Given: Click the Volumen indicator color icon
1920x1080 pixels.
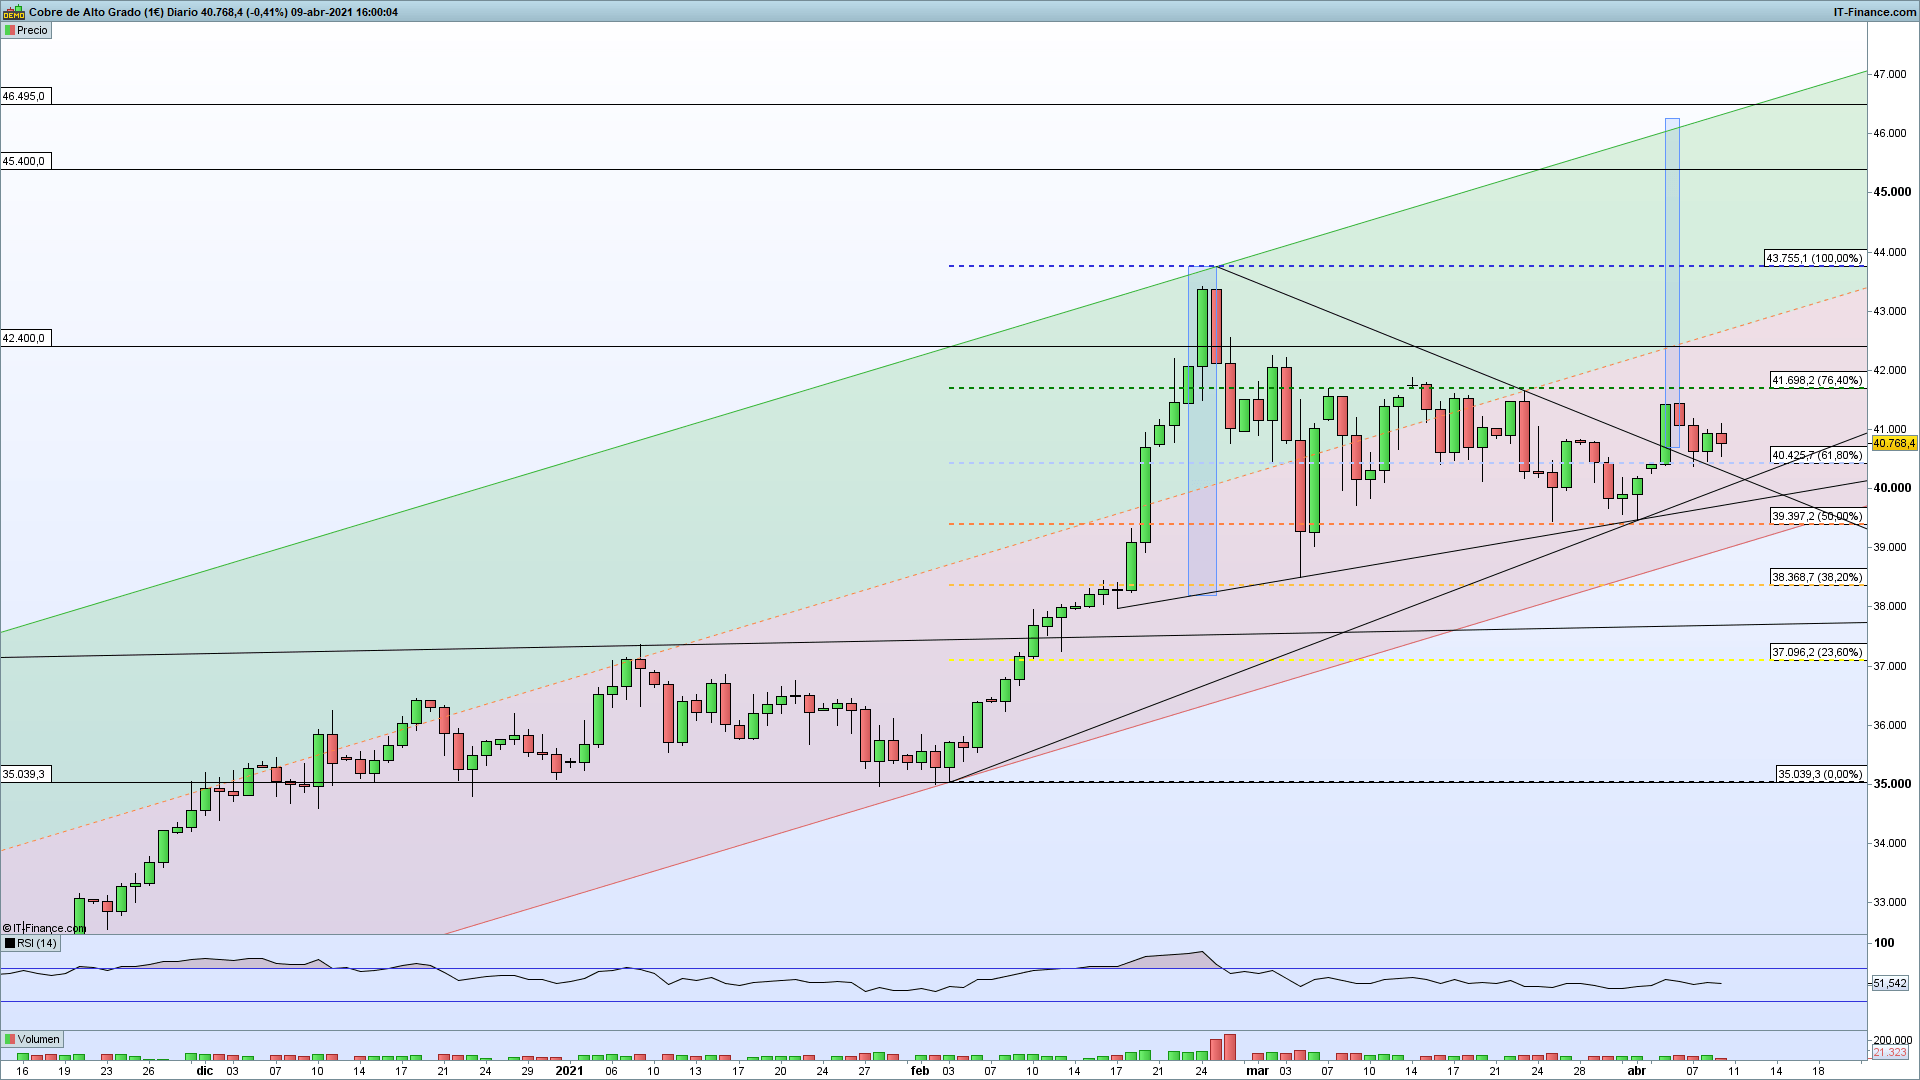Looking at the screenshot, I should click(9, 1039).
